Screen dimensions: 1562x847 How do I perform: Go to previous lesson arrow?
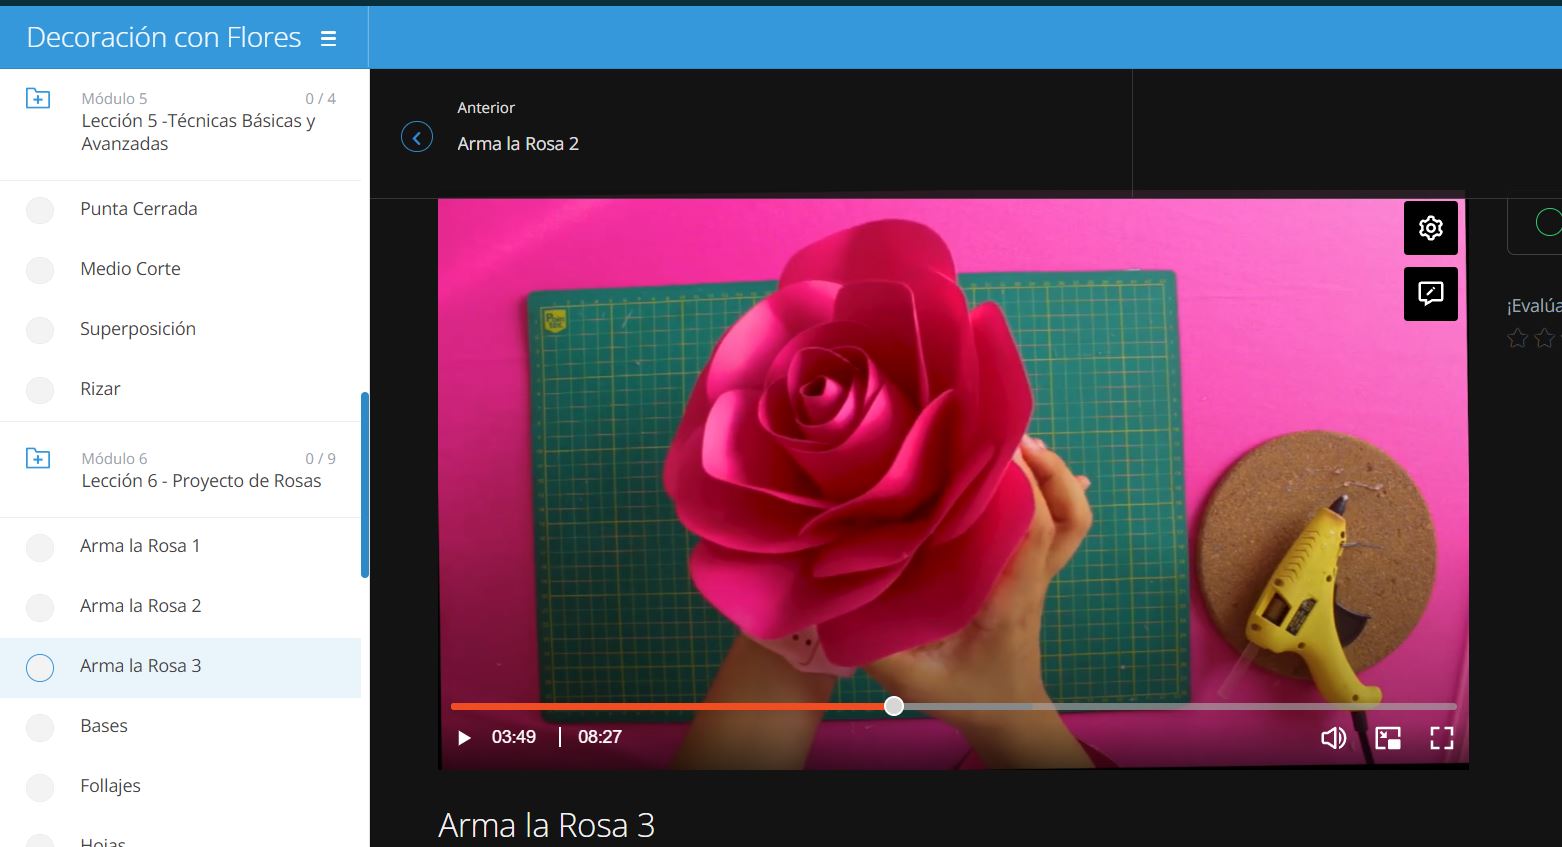point(417,137)
